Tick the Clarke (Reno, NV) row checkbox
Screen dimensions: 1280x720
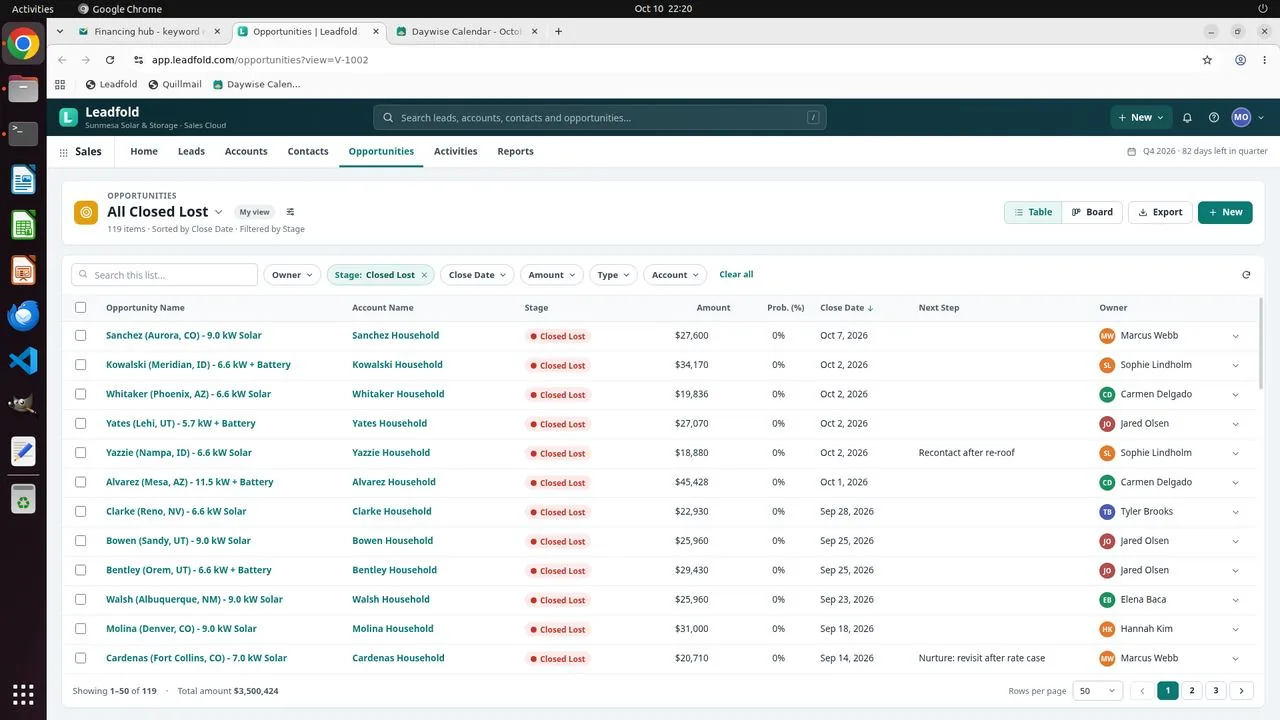tap(81, 512)
